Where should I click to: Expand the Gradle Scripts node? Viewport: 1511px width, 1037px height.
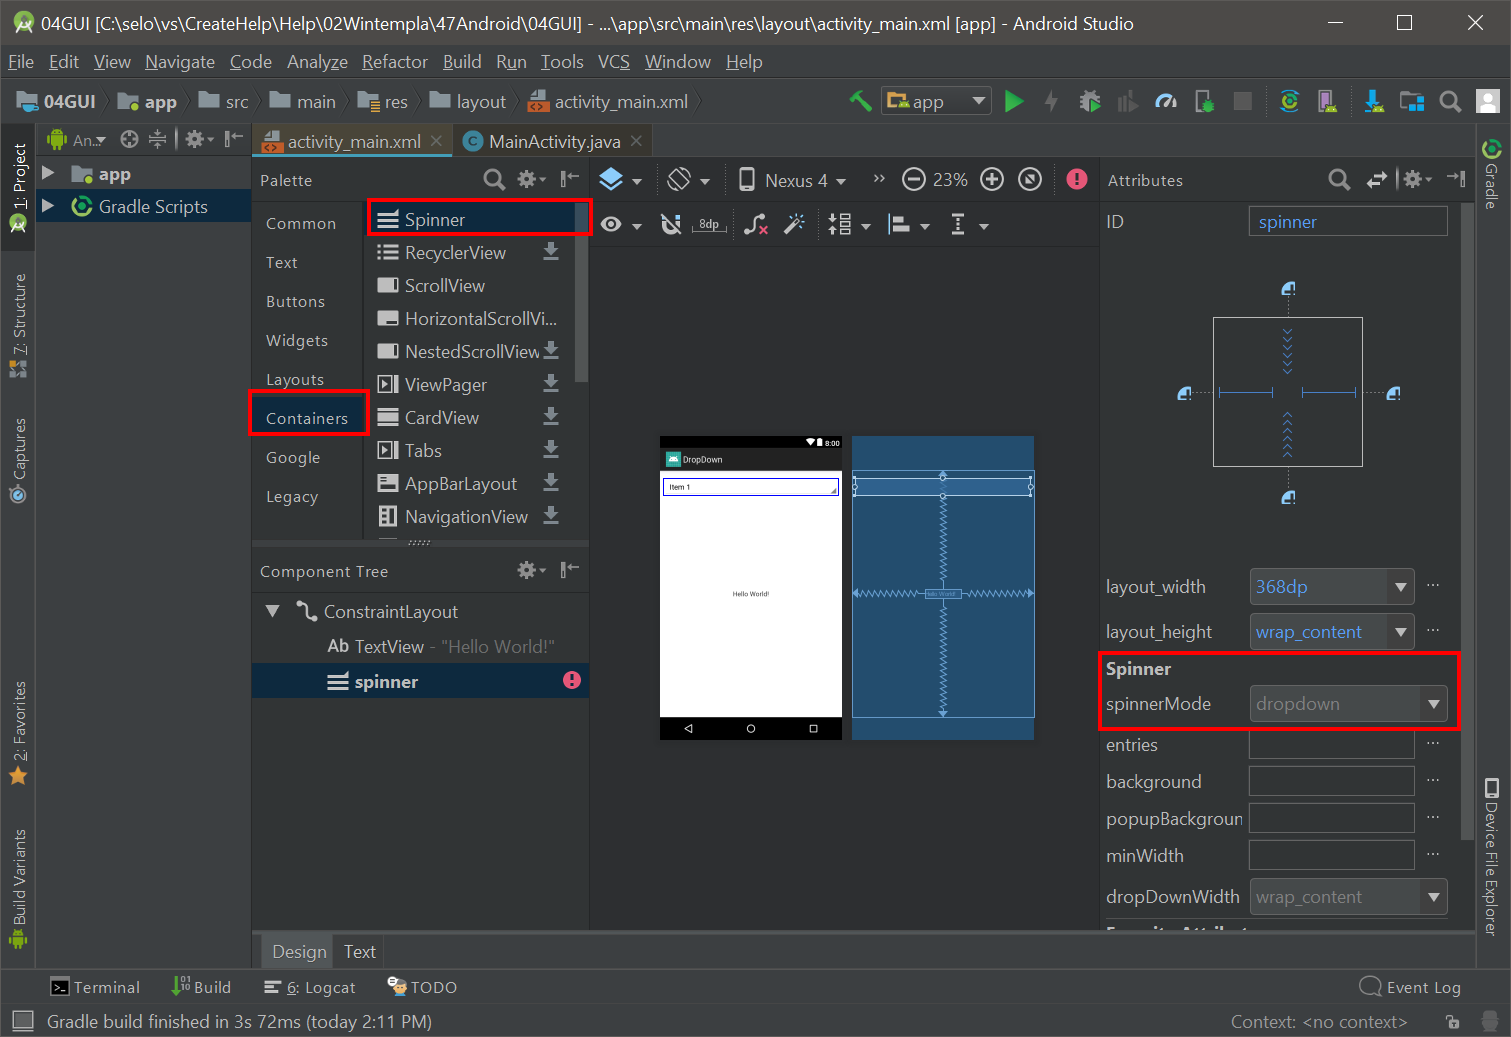pos(47,206)
